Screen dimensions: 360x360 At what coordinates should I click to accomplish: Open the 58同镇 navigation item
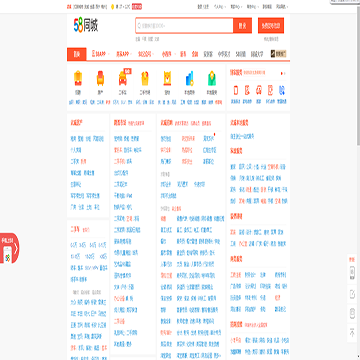coord(240,54)
